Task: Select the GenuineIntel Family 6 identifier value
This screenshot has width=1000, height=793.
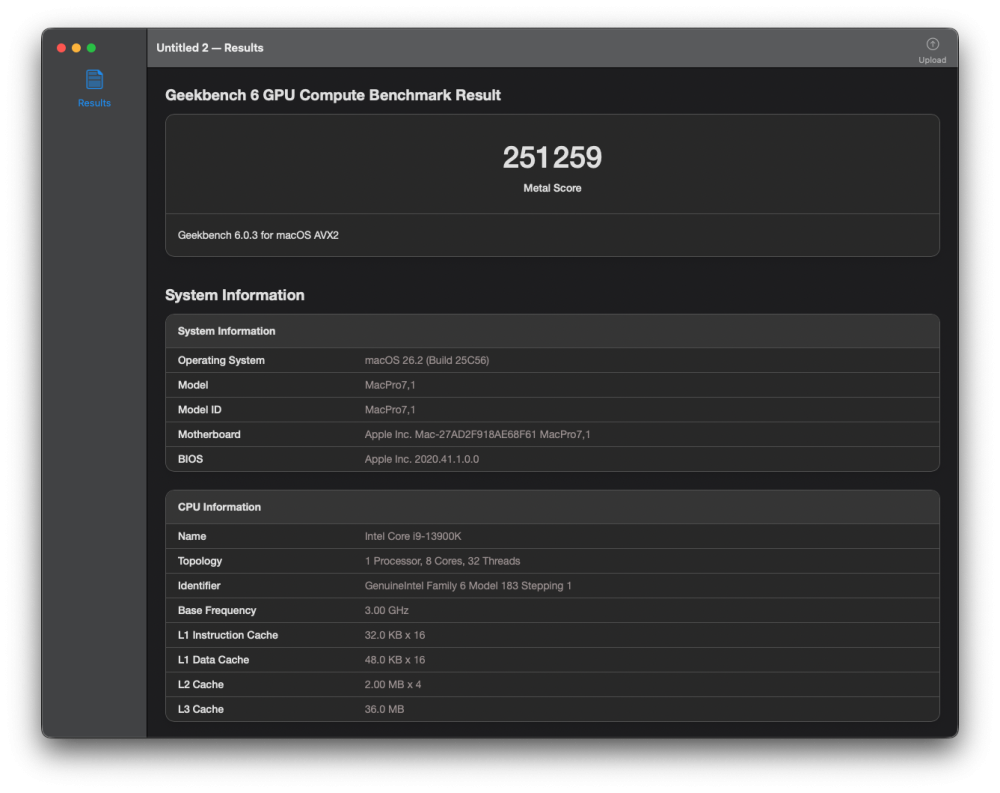Action: click(467, 586)
